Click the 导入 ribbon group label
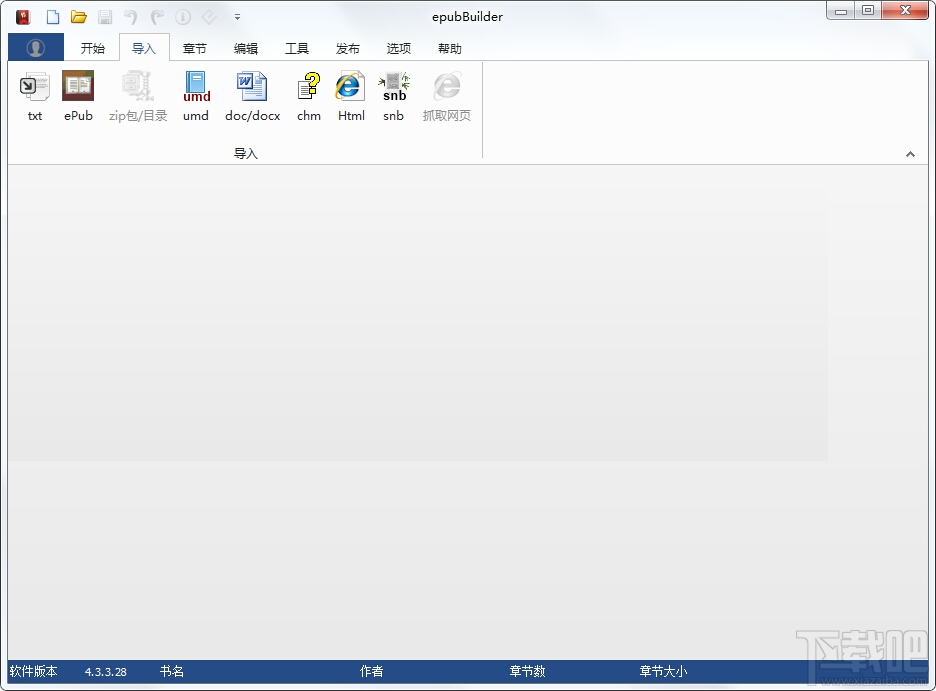The width and height of the screenshot is (936, 691). (x=245, y=153)
